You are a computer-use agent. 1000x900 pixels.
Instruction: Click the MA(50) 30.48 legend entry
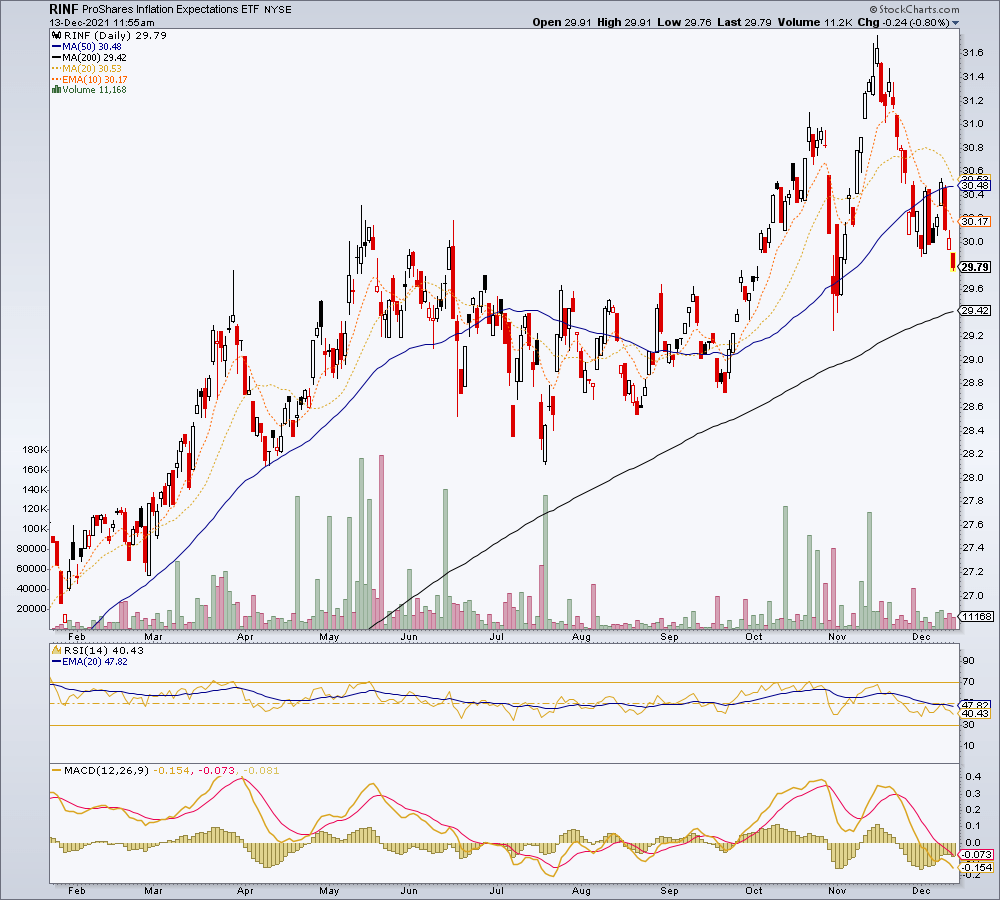(92, 47)
